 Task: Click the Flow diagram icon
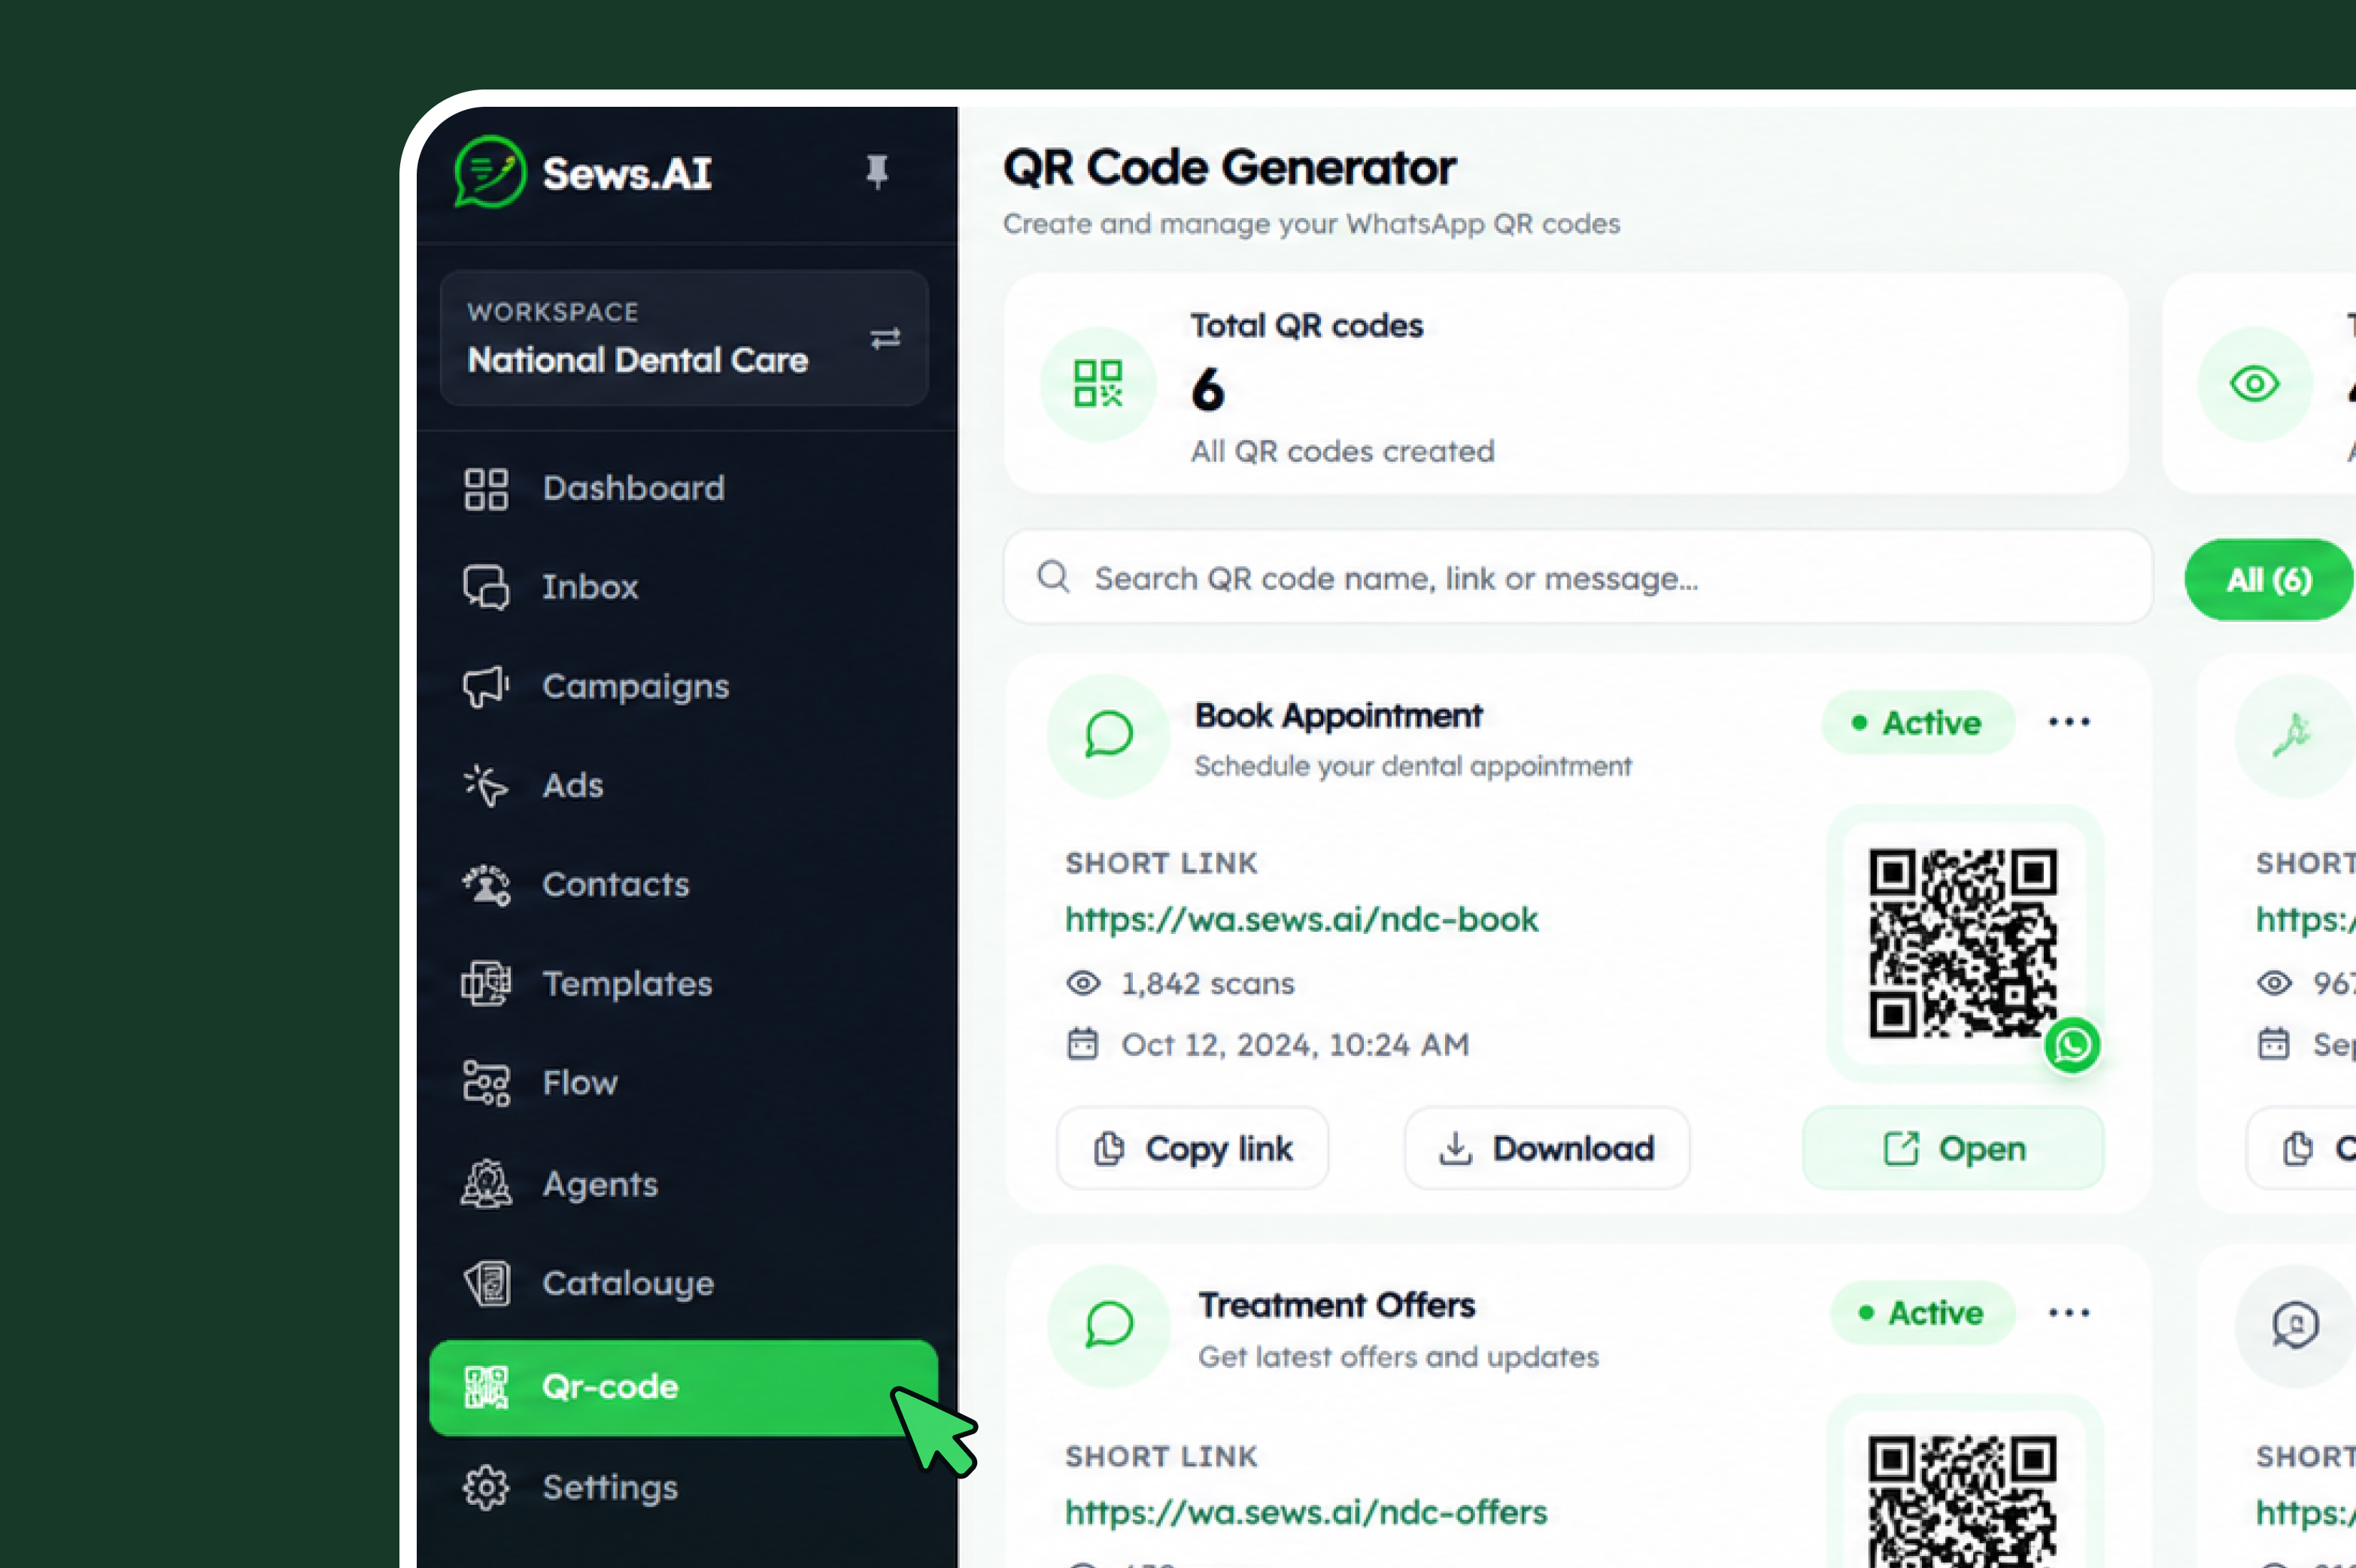(x=486, y=1083)
